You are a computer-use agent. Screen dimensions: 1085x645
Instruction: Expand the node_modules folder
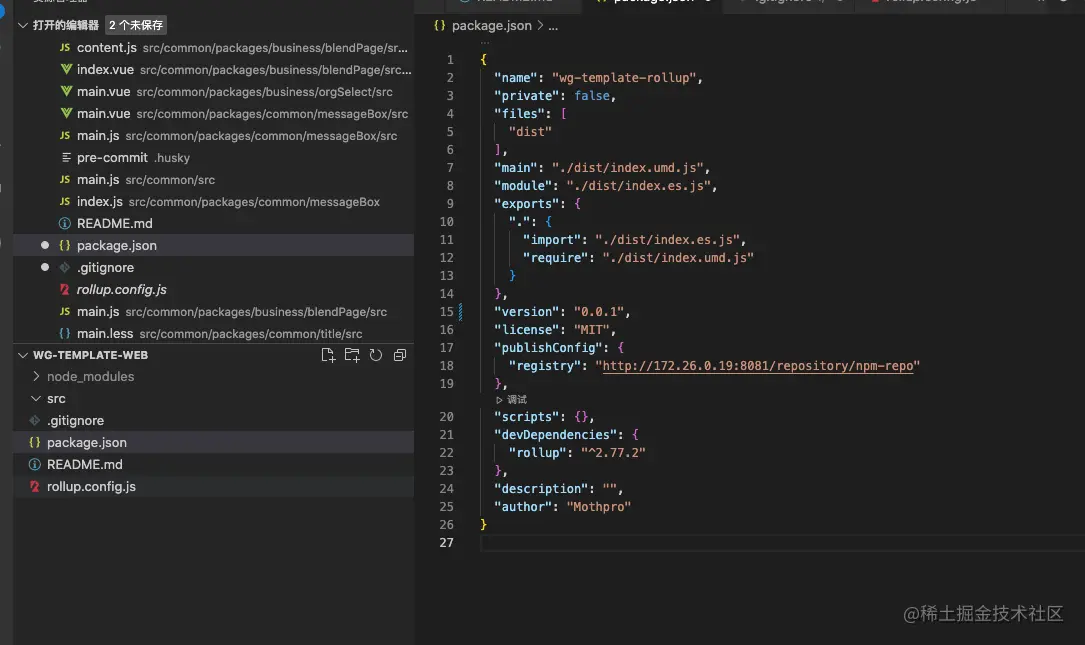pyautogui.click(x=36, y=376)
